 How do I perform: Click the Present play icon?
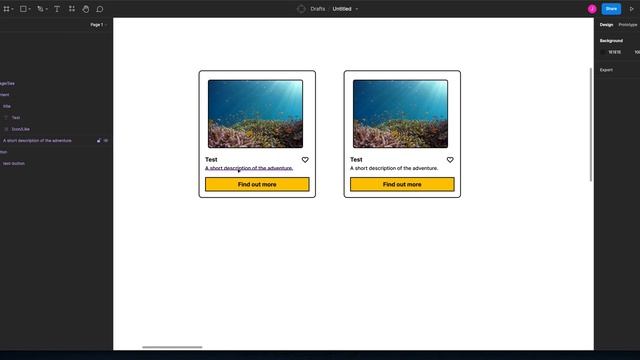(x=631, y=9)
